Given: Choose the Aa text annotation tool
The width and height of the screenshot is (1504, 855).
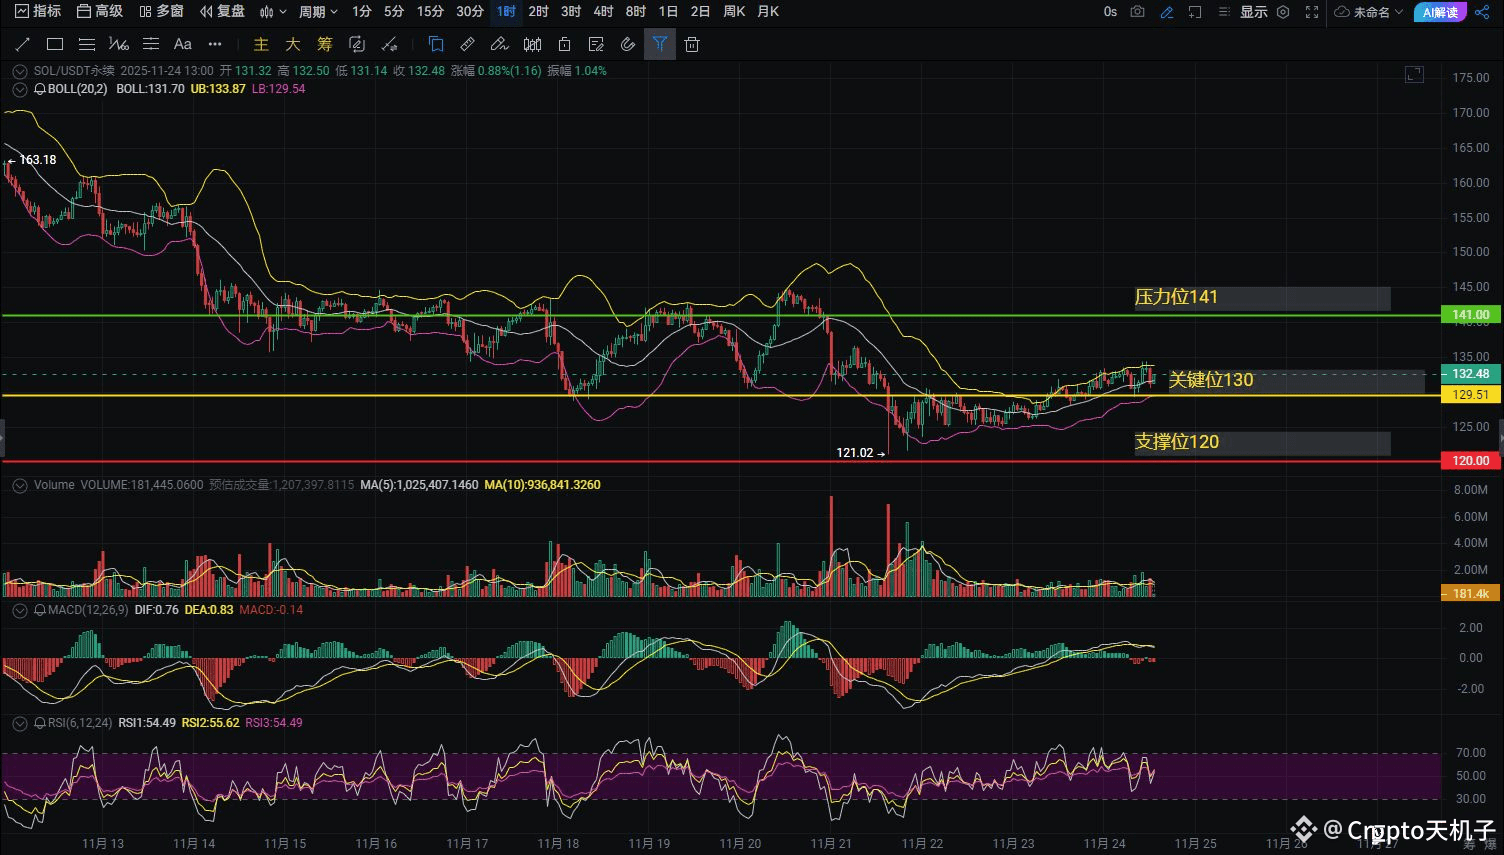Looking at the screenshot, I should 182,44.
